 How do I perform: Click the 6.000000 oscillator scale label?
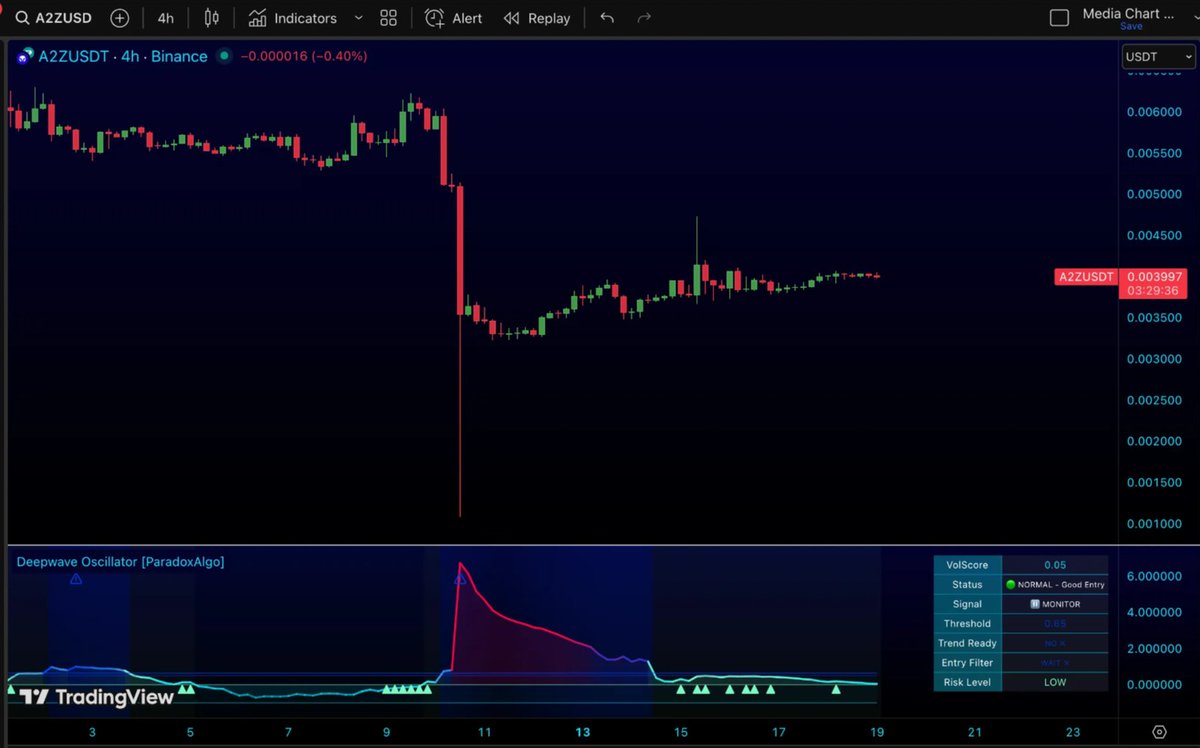click(1153, 576)
